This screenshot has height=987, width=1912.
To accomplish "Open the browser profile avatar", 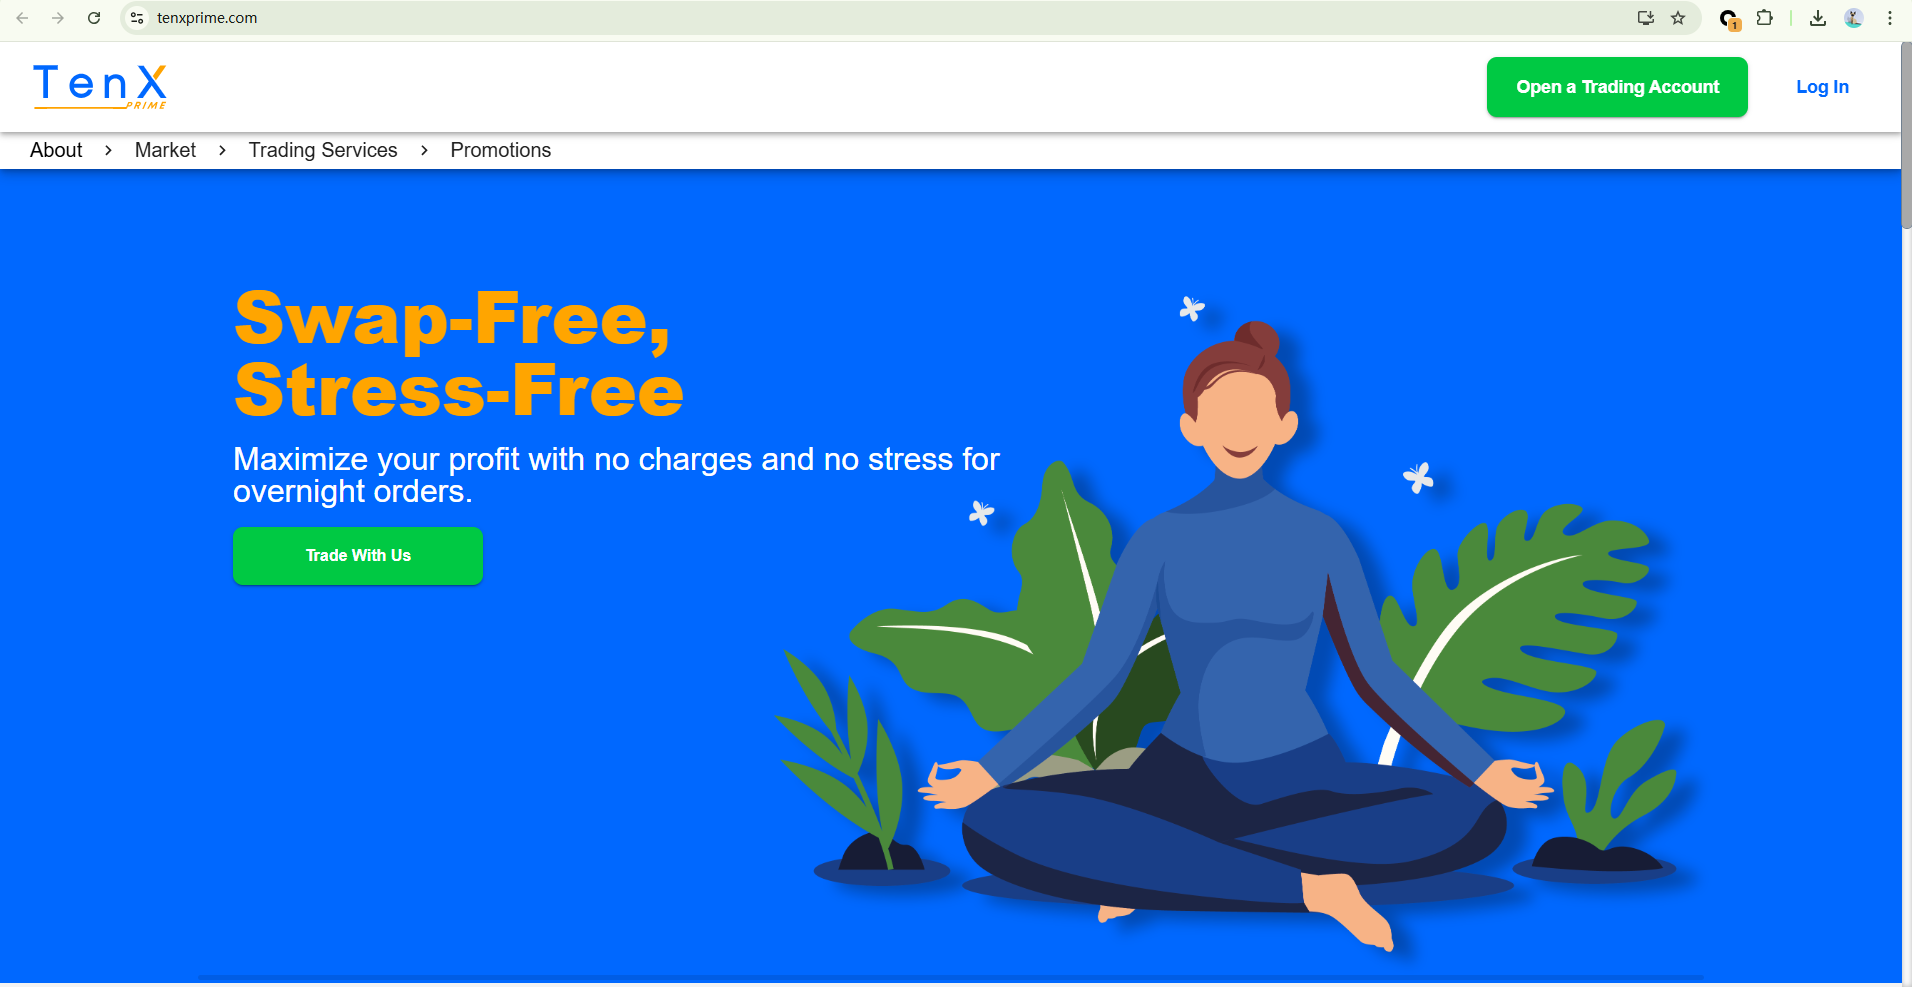I will click(1854, 18).
